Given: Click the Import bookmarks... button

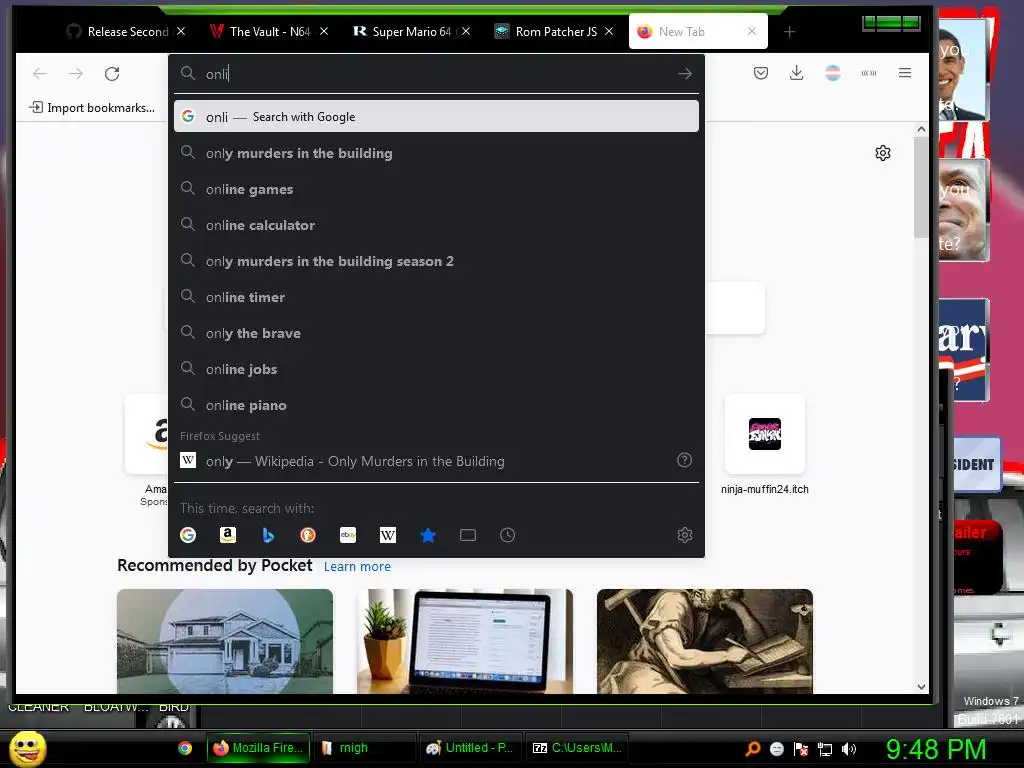Looking at the screenshot, I should click(92, 108).
